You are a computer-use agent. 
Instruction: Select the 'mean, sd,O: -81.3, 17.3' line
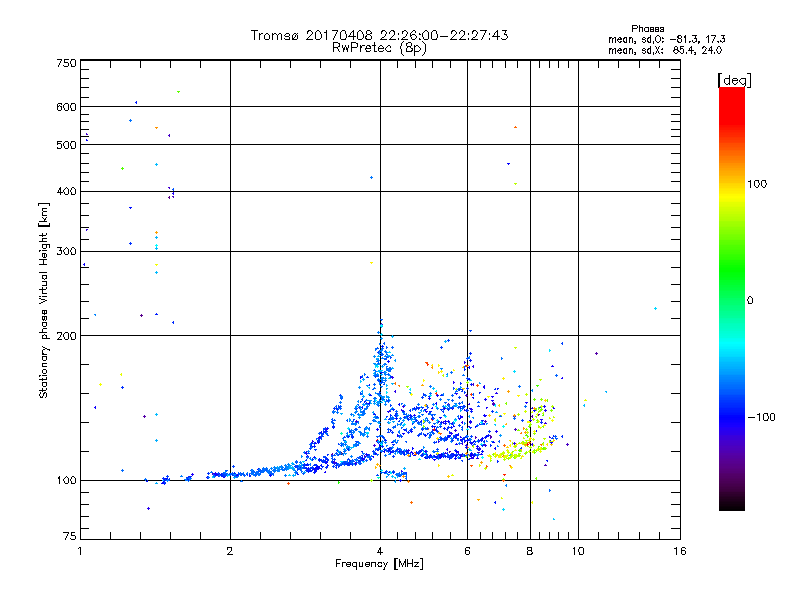tap(666, 39)
